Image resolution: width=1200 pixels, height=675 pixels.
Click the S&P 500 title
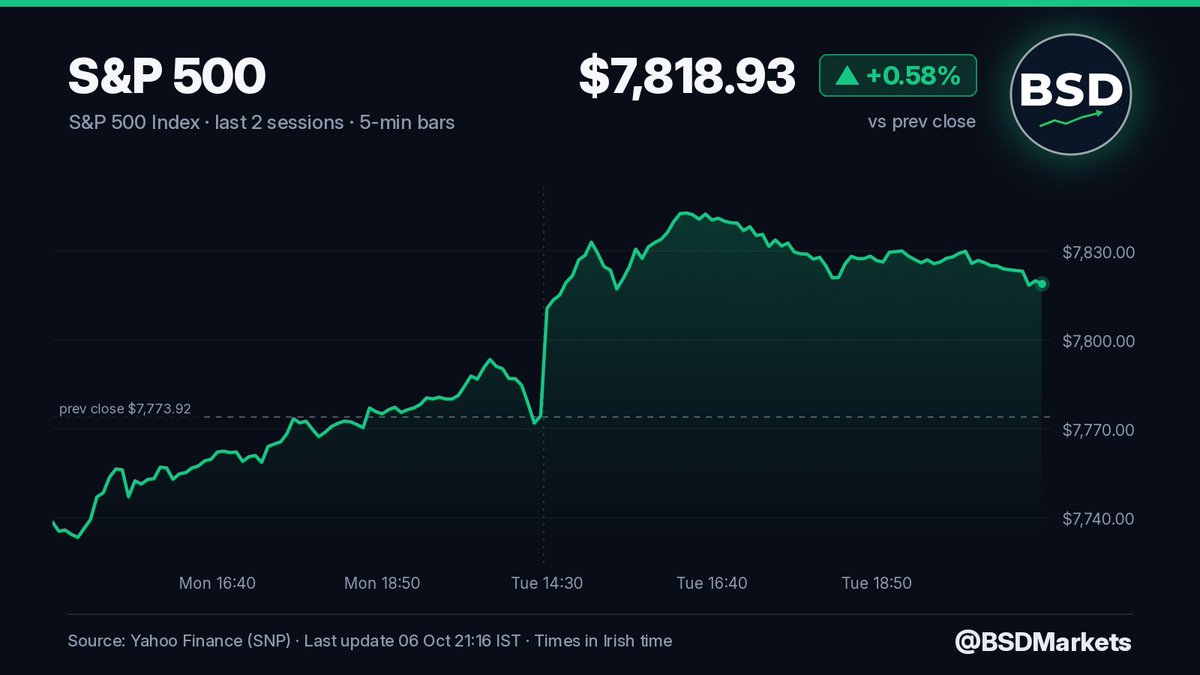[167, 78]
